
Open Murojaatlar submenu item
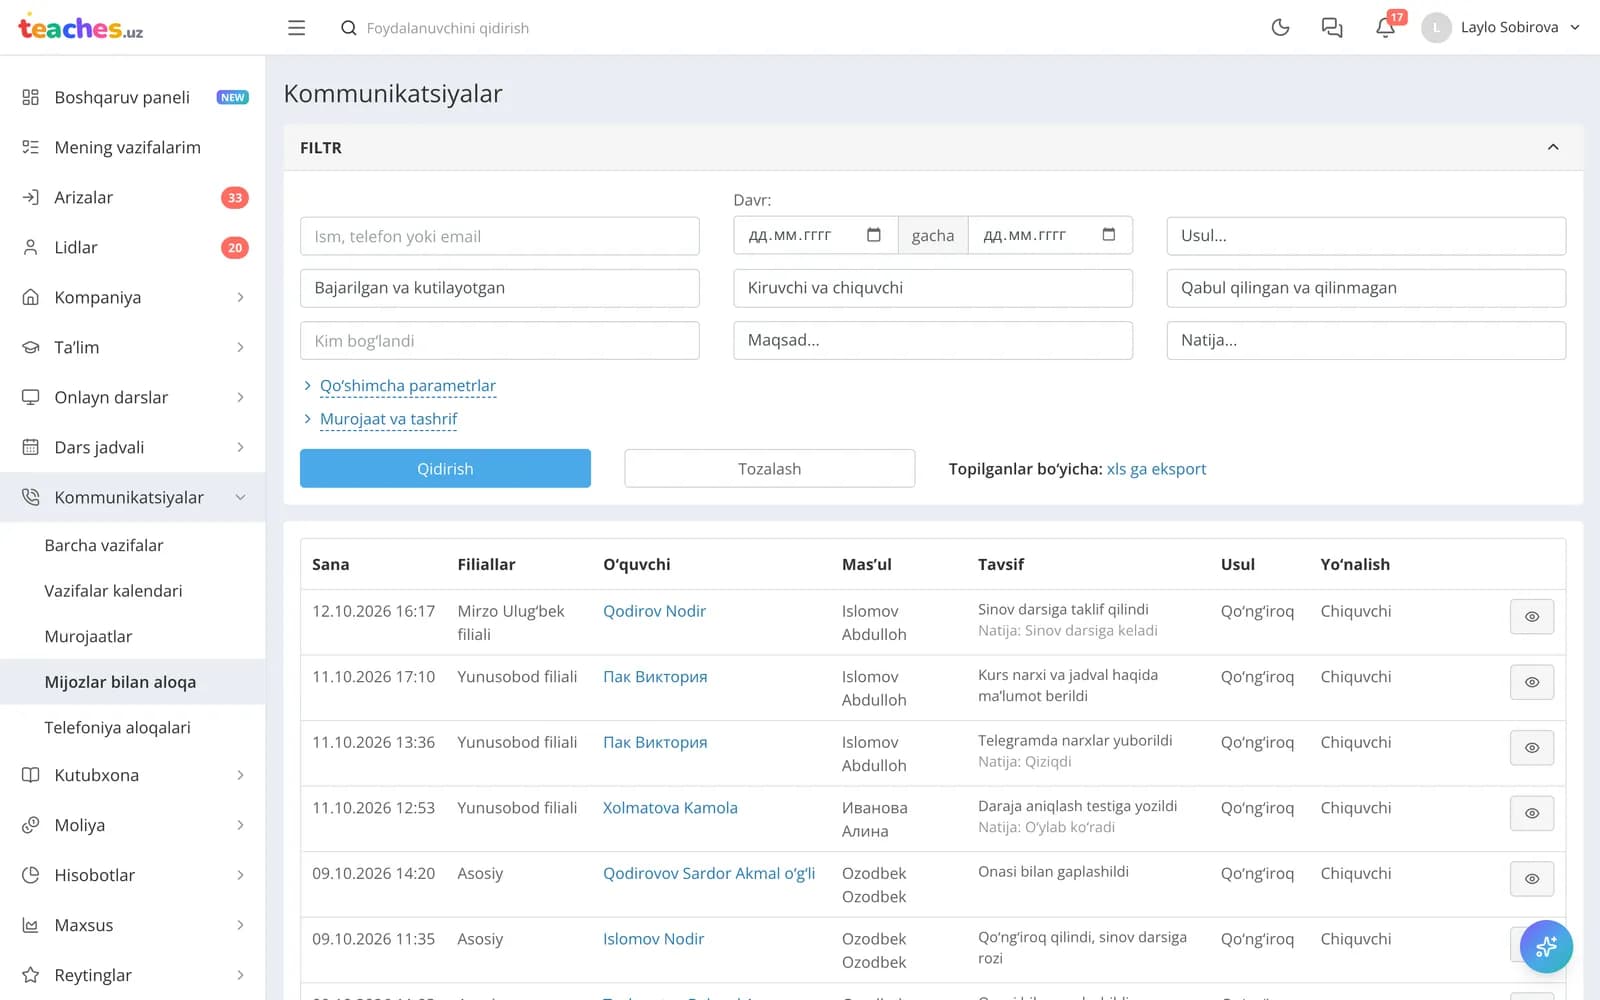[x=133, y=636]
